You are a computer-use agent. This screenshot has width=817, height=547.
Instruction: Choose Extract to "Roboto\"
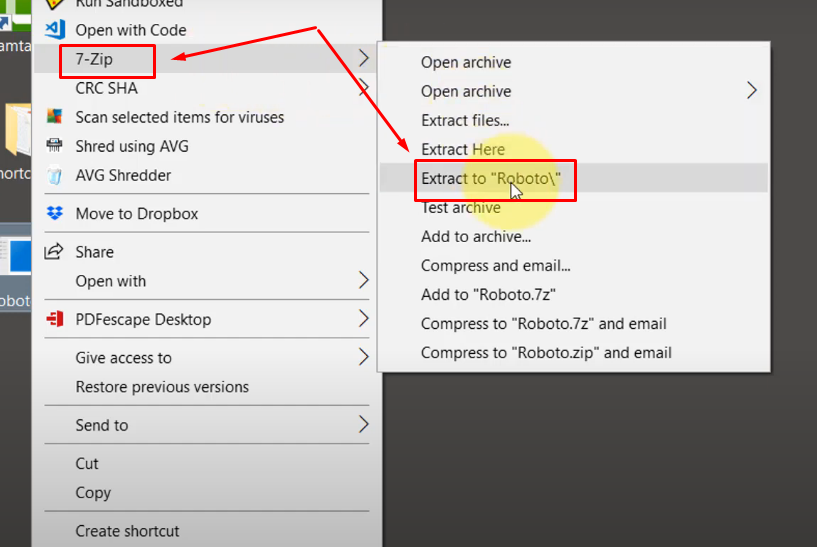[491, 179]
